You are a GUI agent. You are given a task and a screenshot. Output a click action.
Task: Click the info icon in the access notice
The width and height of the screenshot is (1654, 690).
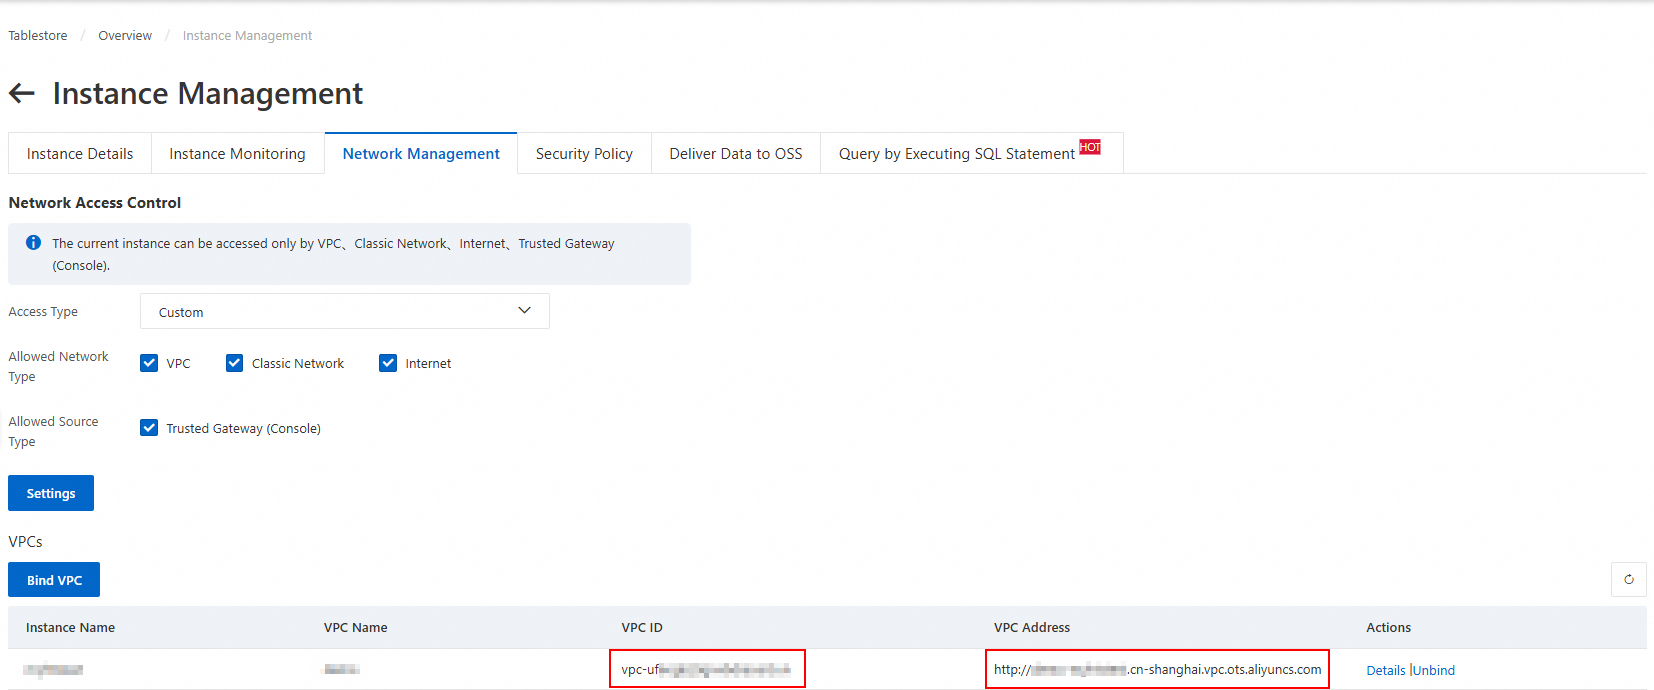click(33, 243)
